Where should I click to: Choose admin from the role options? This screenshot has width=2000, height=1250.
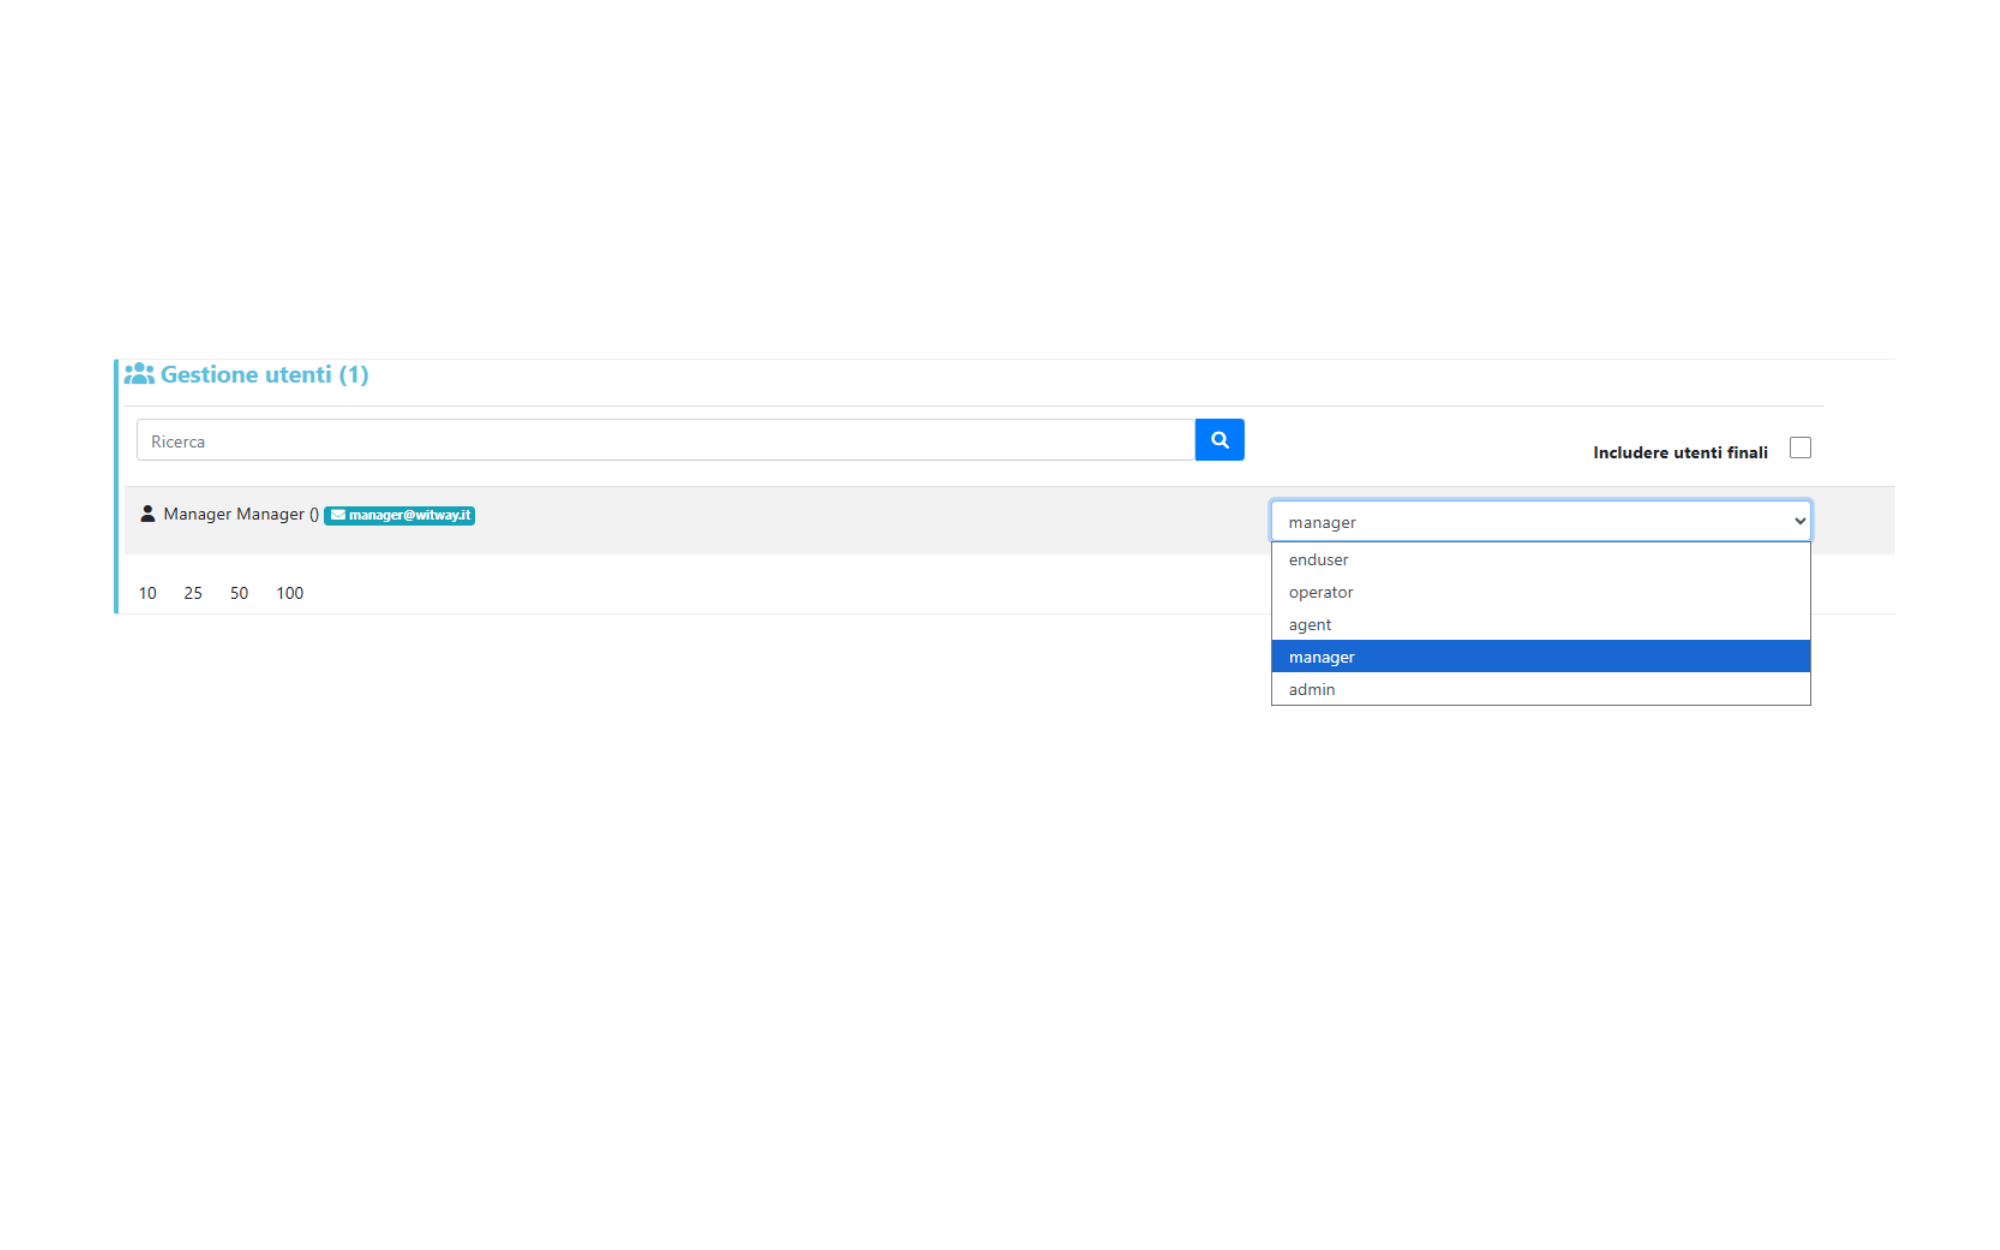click(x=1311, y=690)
